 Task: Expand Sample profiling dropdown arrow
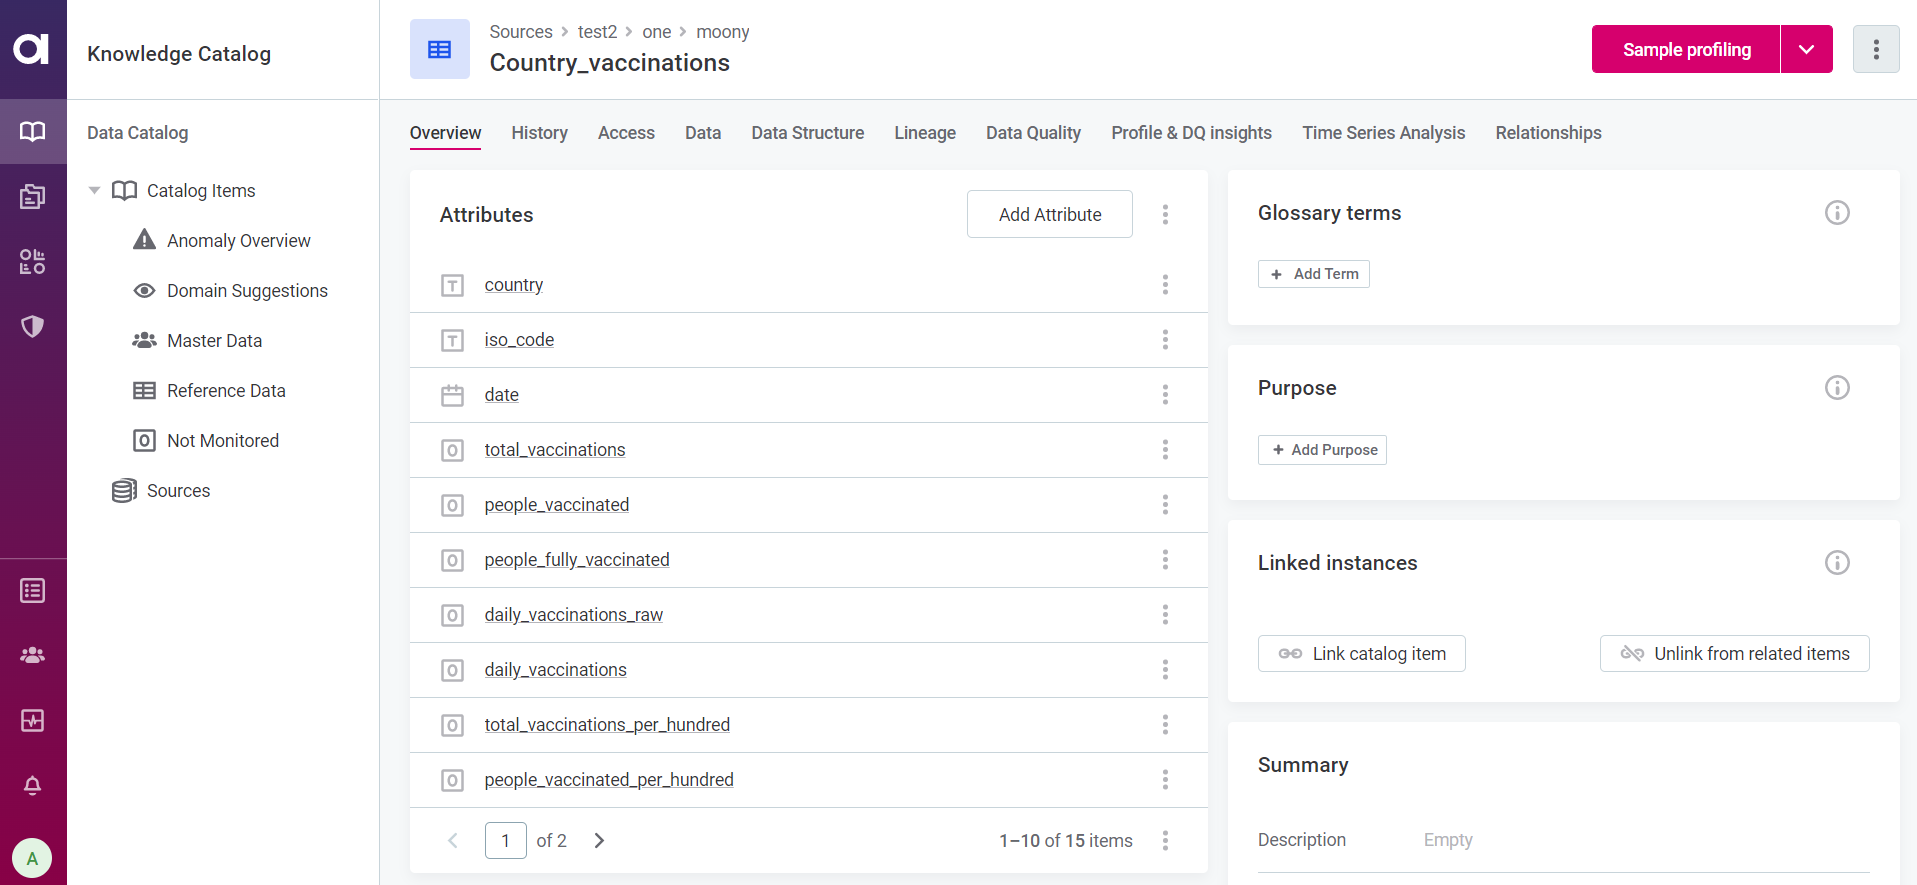(1806, 50)
